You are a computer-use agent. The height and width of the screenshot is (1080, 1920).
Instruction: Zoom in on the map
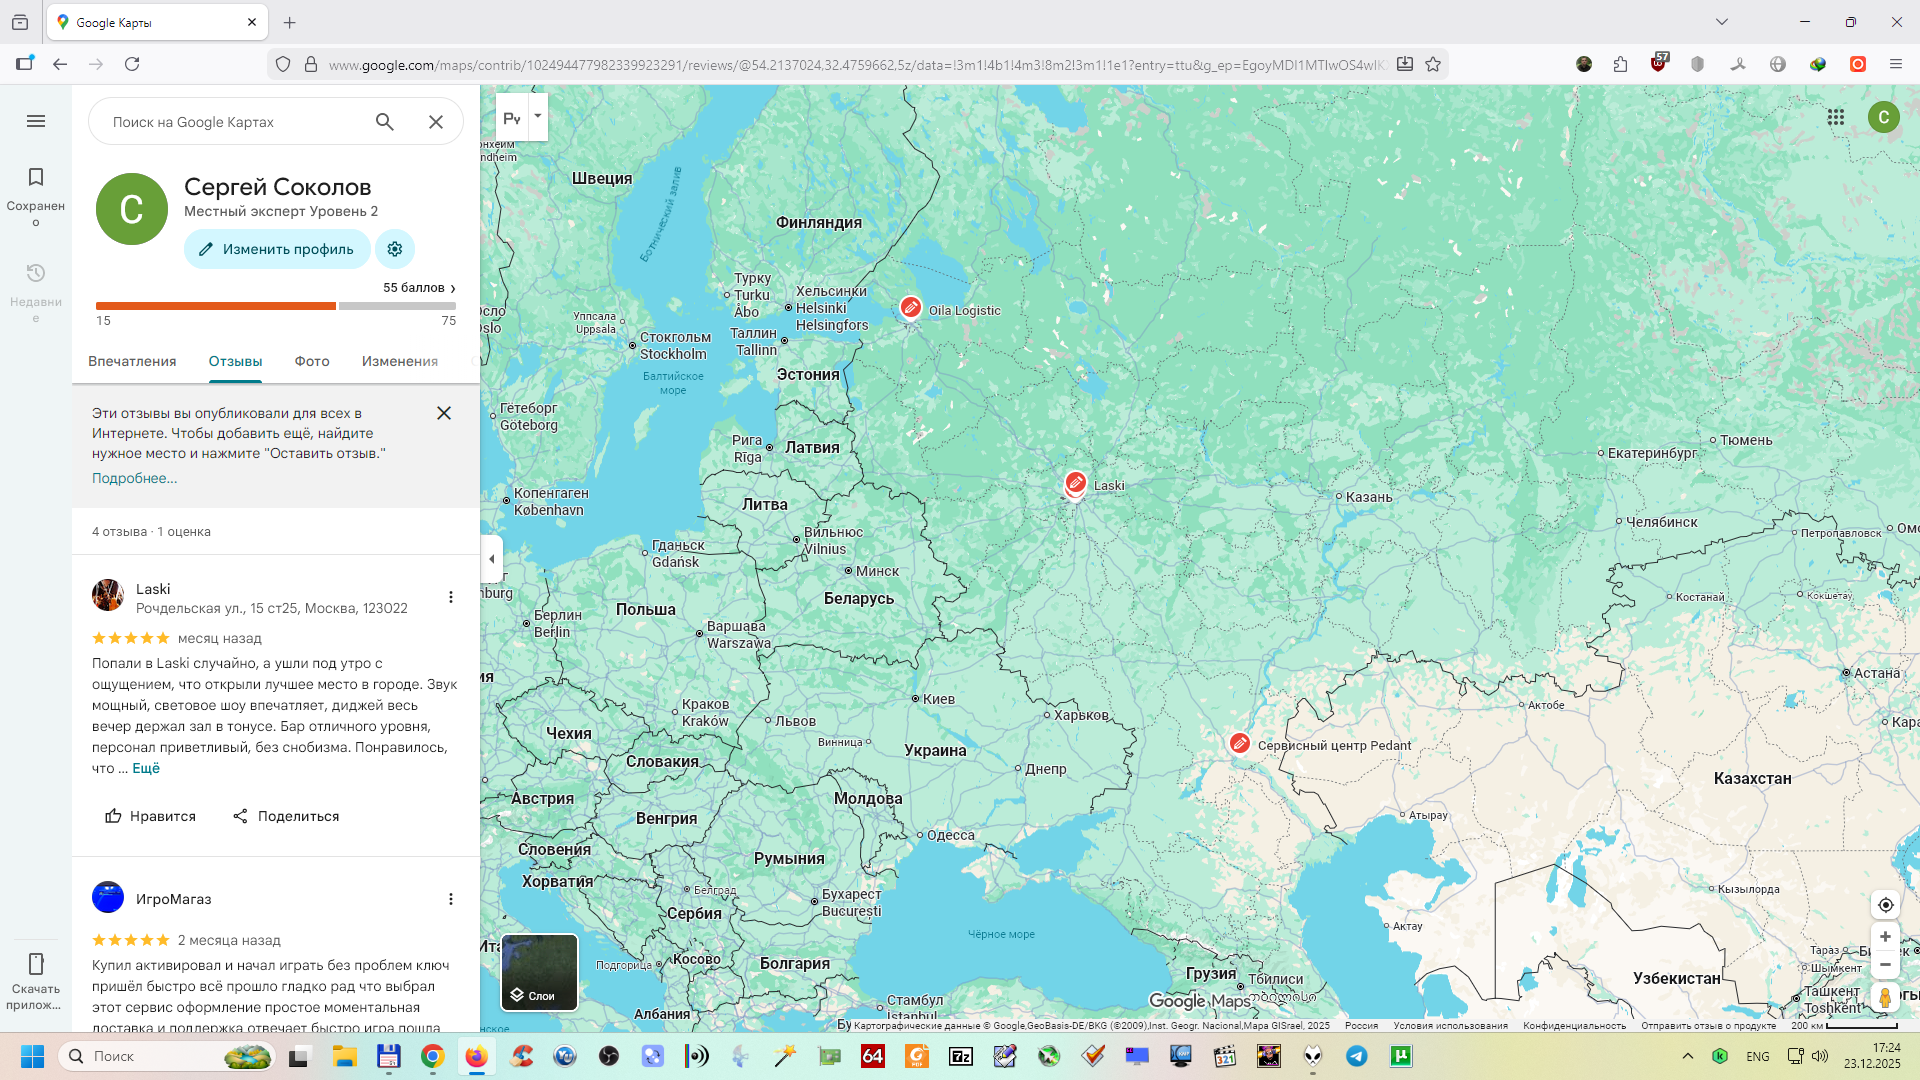point(1885,937)
